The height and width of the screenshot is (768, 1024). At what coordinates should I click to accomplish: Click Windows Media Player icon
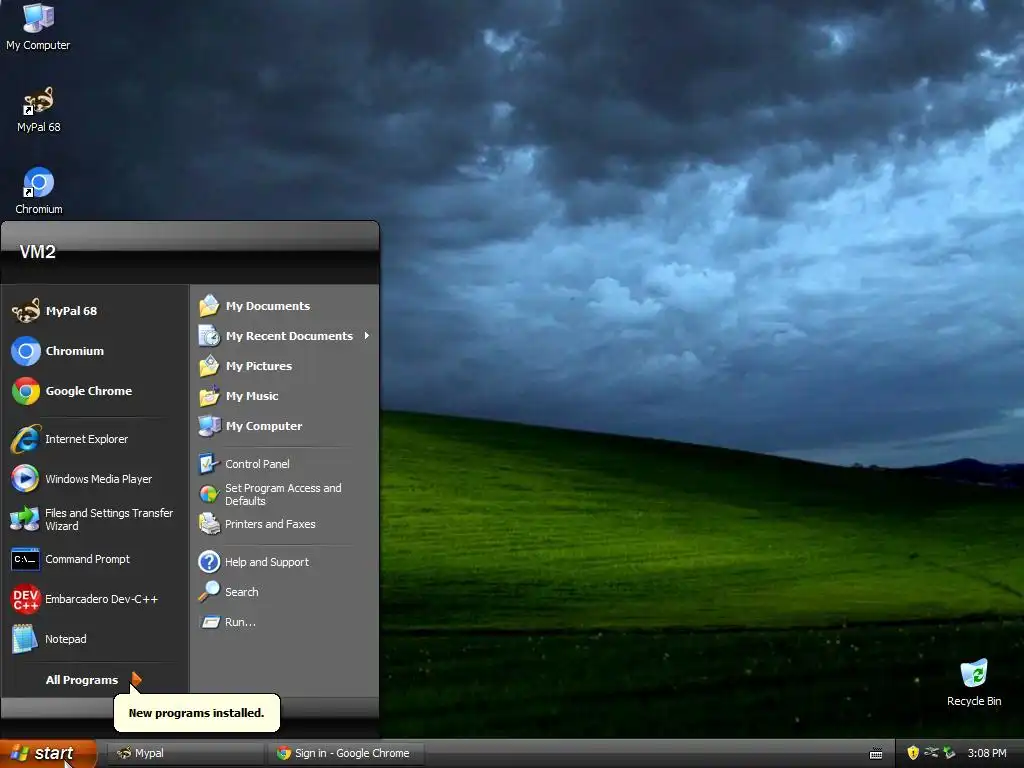(x=25, y=479)
